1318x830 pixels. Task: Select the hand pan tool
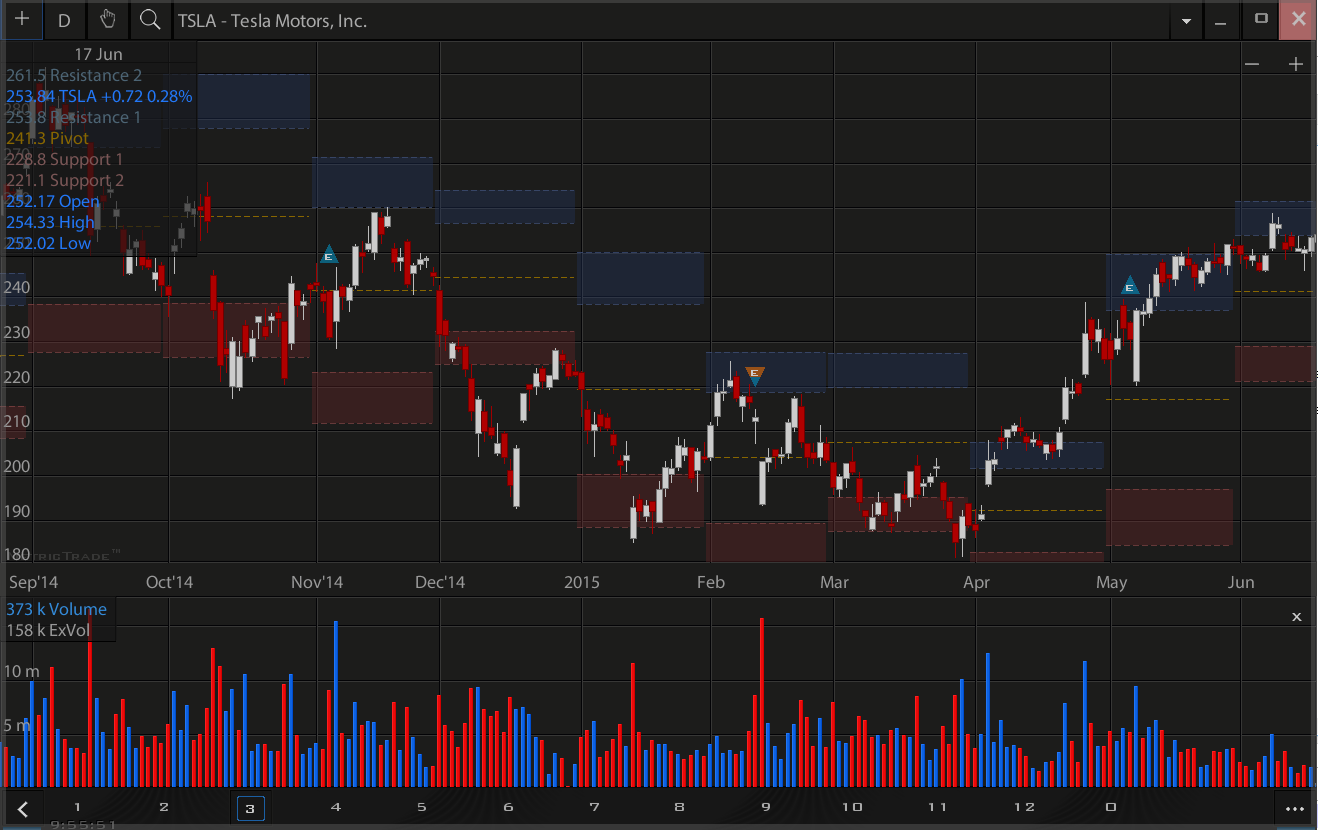[107, 20]
